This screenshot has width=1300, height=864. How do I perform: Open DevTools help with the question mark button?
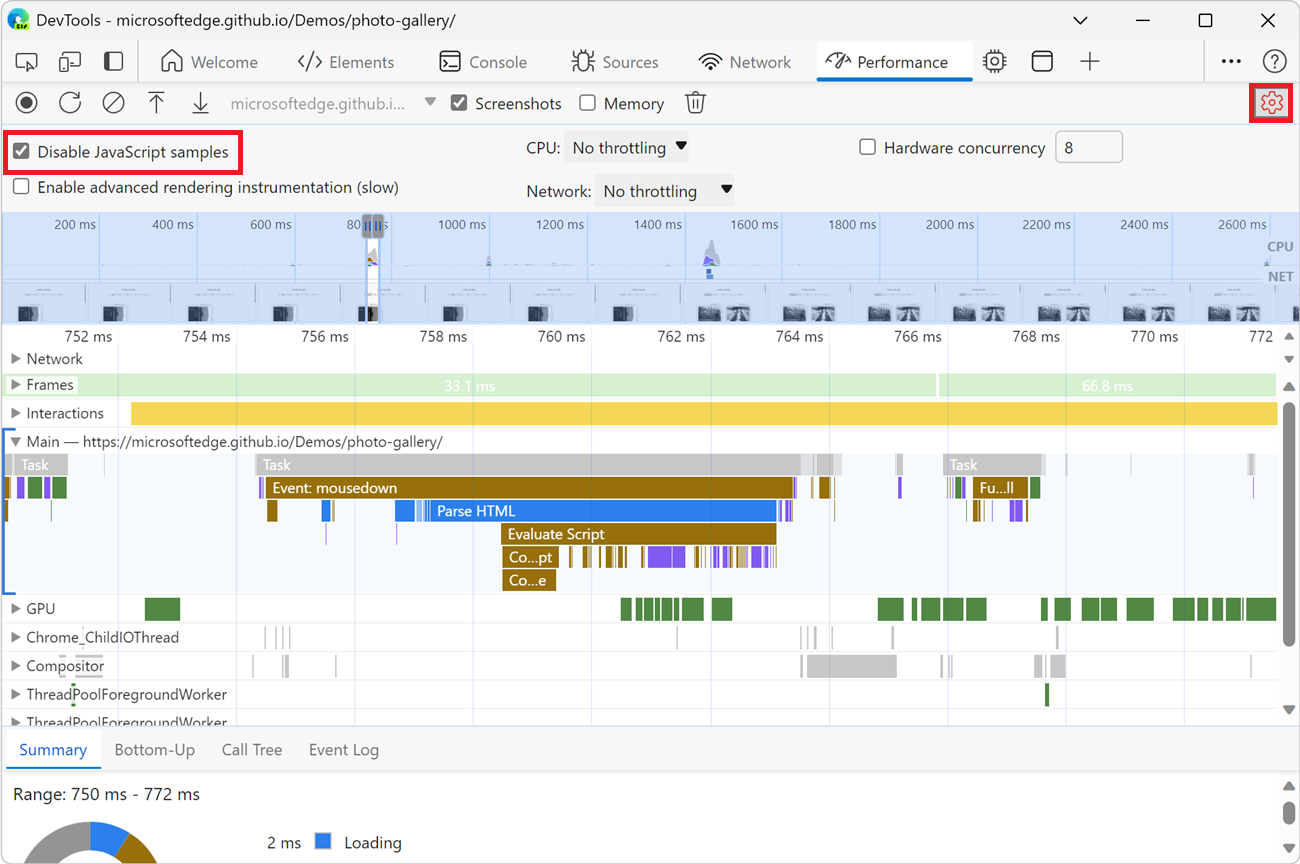(x=1275, y=61)
